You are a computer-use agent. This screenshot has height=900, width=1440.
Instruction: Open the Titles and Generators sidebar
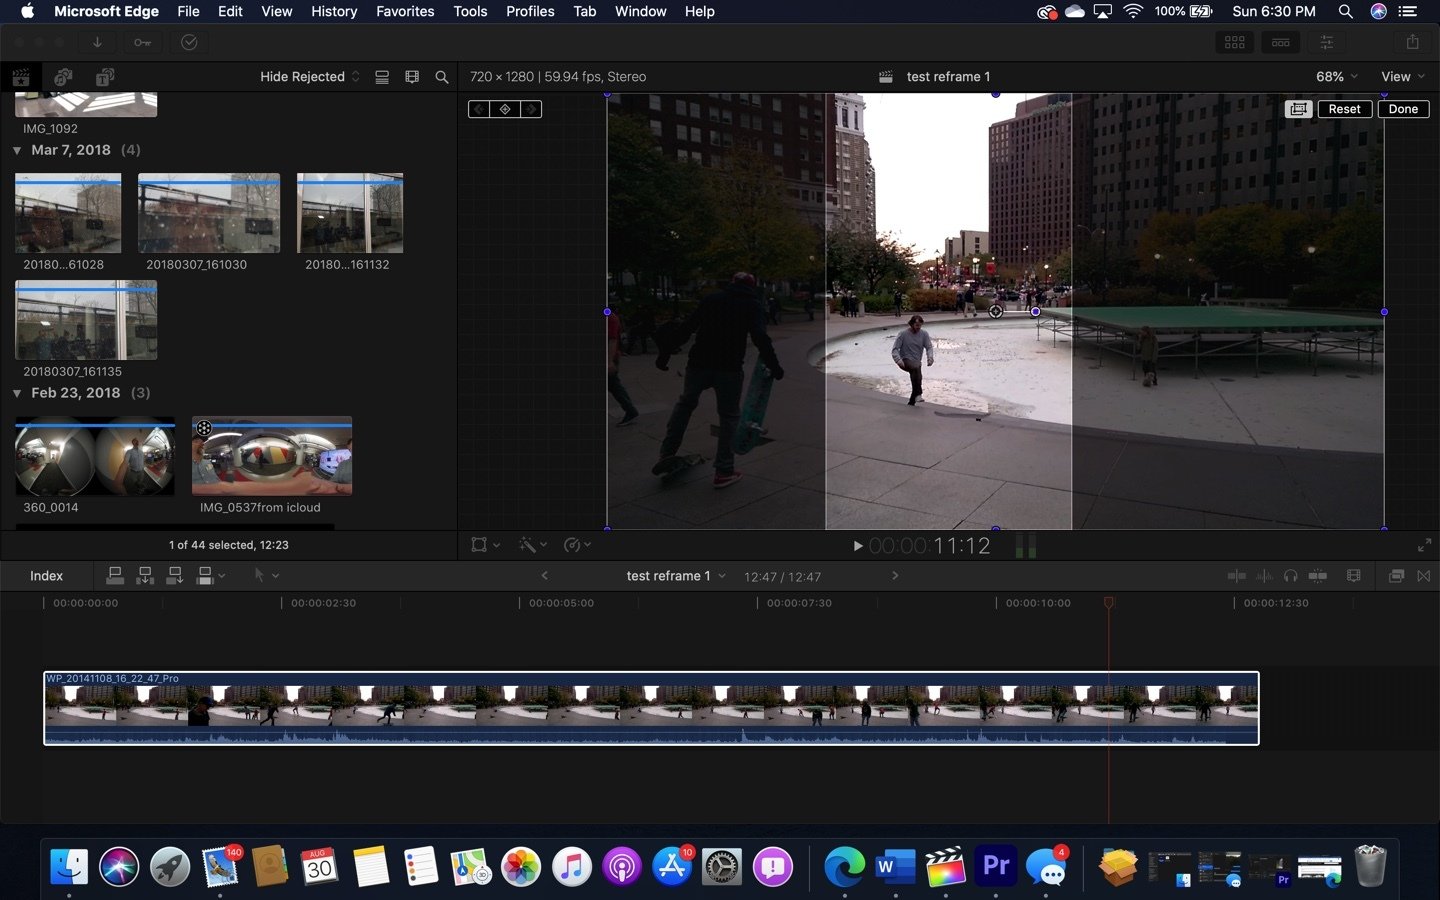pyautogui.click(x=104, y=76)
